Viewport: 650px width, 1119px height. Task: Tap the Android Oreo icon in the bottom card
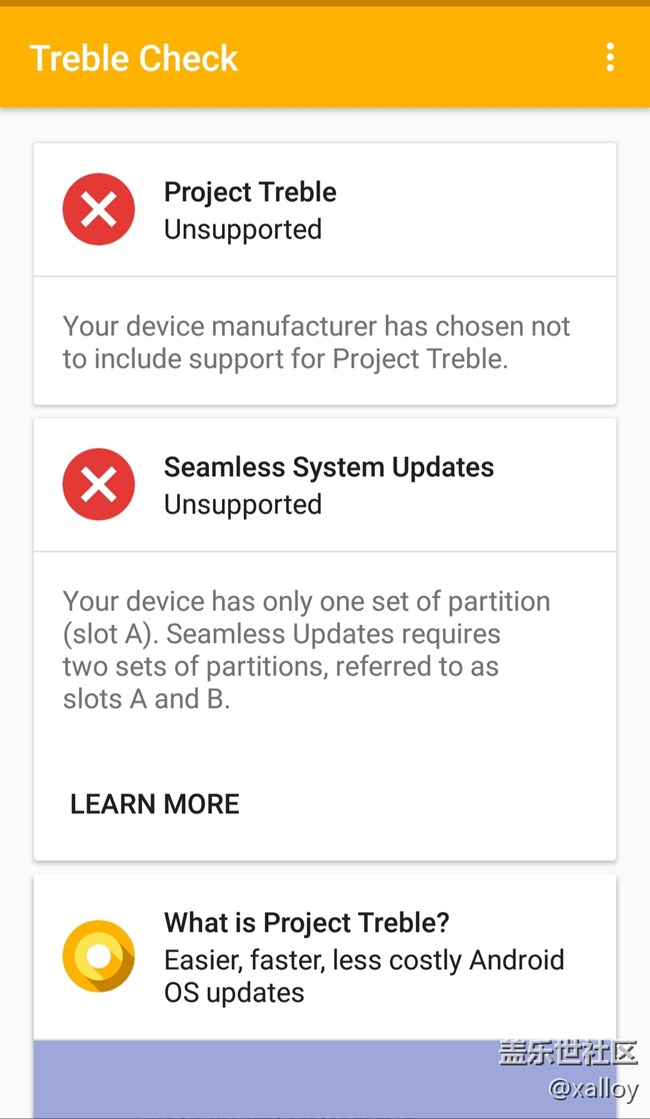pyautogui.click(x=98, y=956)
